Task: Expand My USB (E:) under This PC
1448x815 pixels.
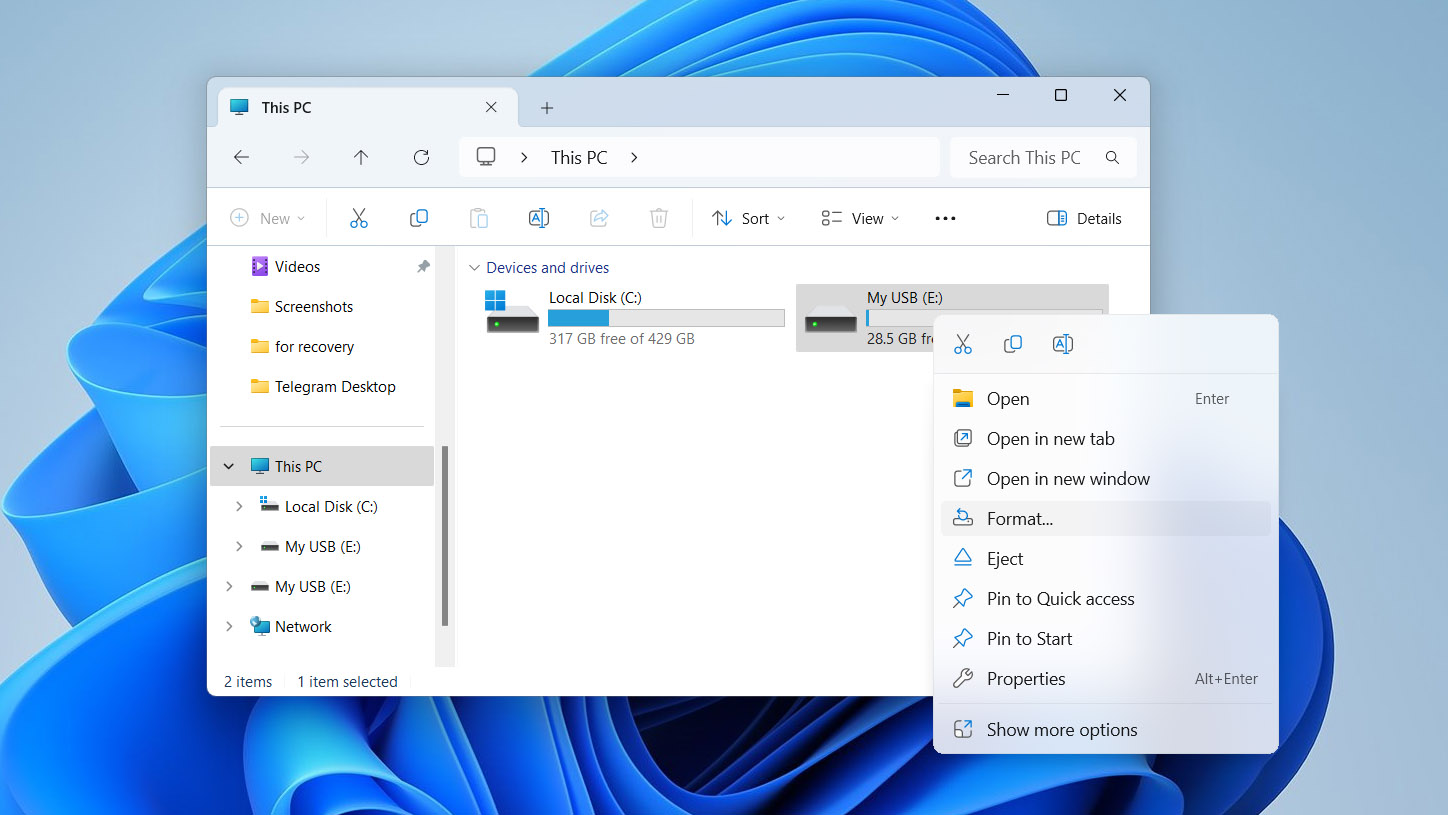Action: [x=239, y=547]
